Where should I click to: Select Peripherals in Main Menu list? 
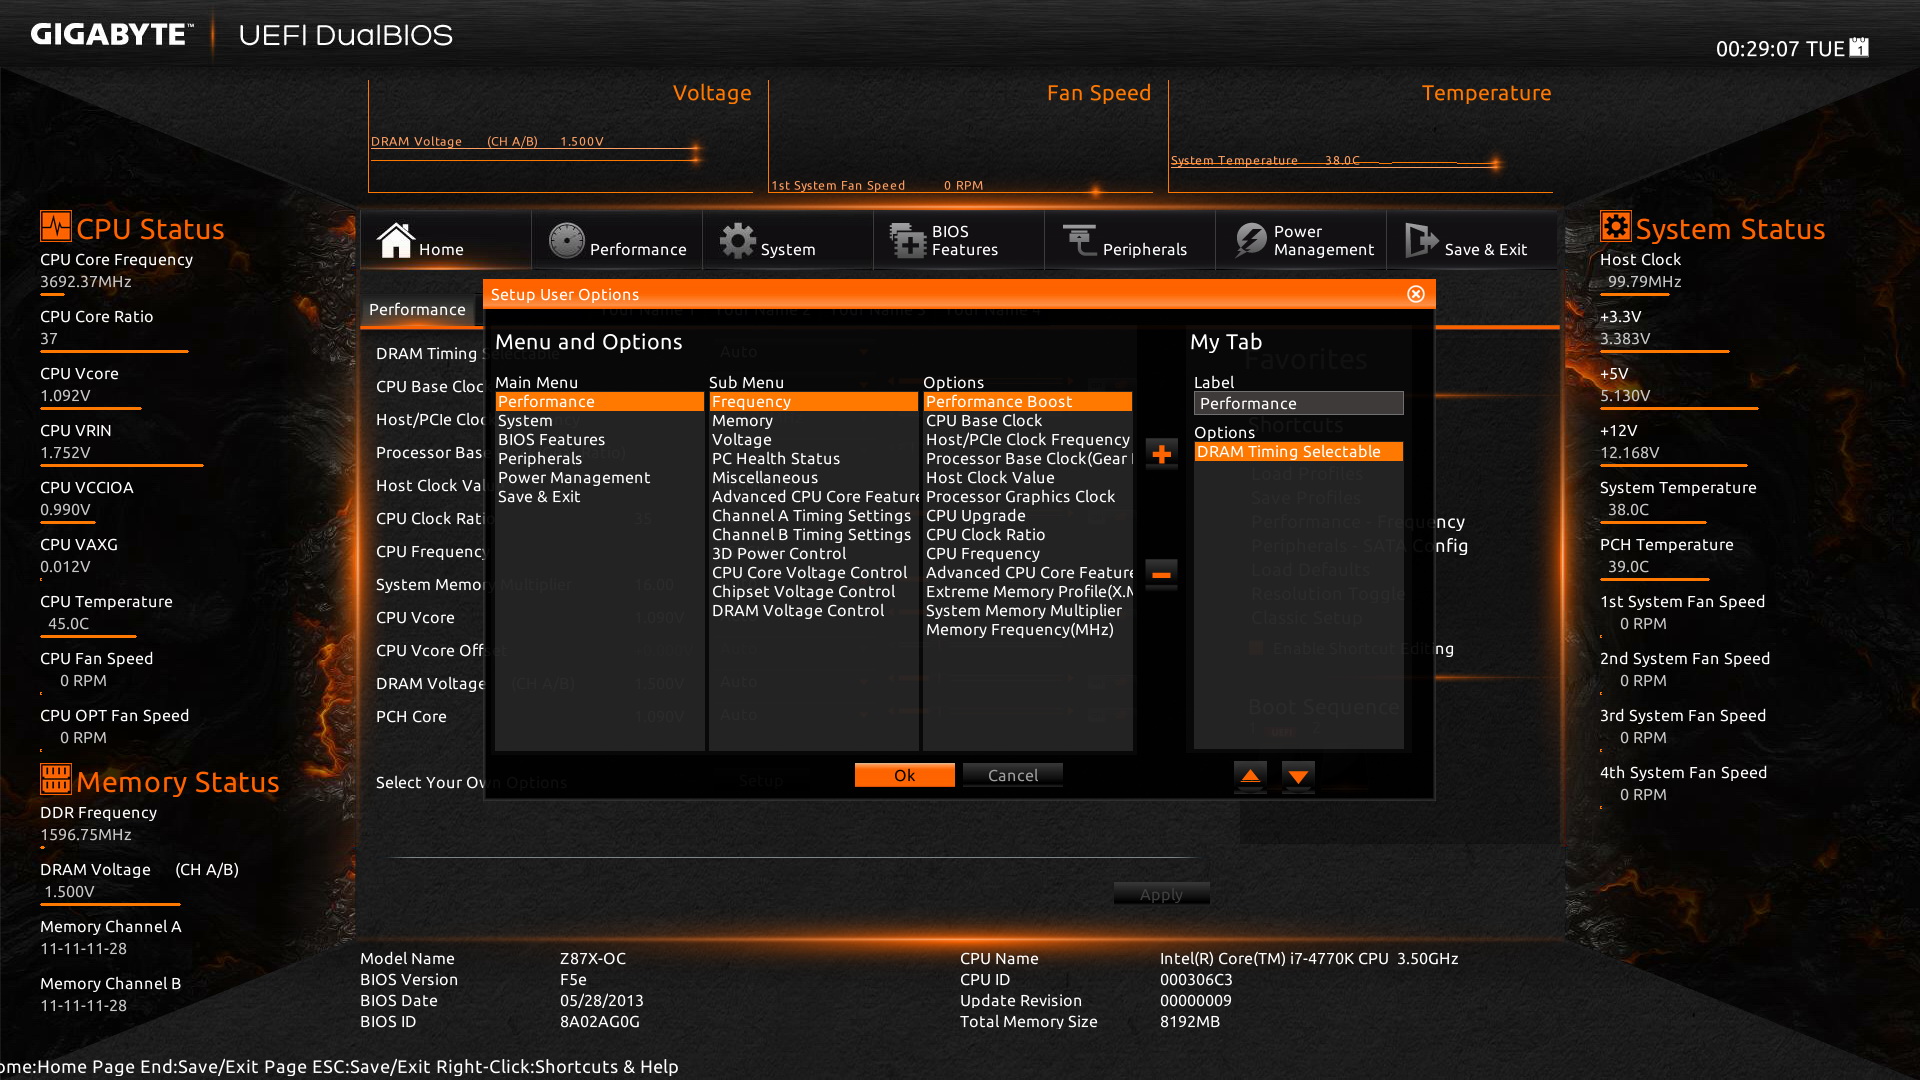(599, 459)
